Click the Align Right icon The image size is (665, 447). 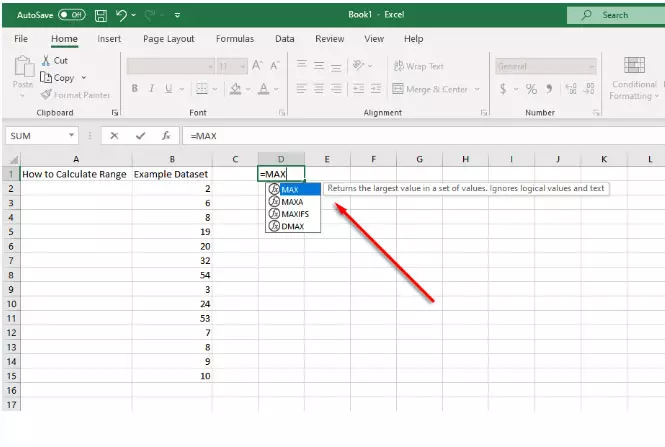click(x=336, y=89)
